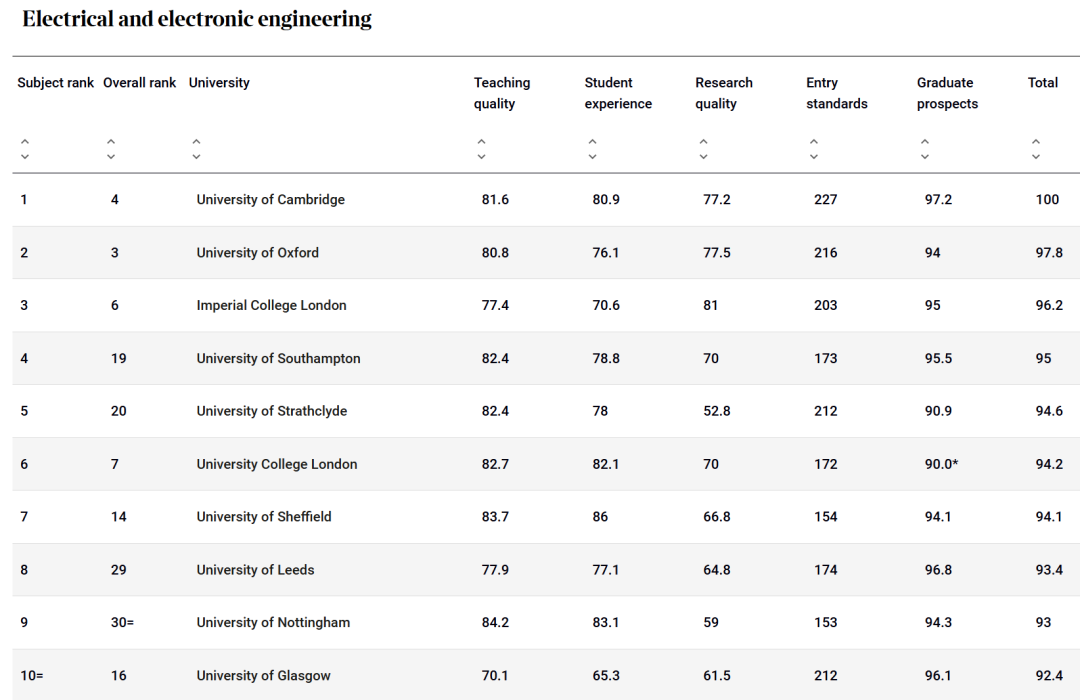Viewport: 1080px width, 700px height.
Task: Sort Research quality ascending arrow
Action: click(x=703, y=141)
